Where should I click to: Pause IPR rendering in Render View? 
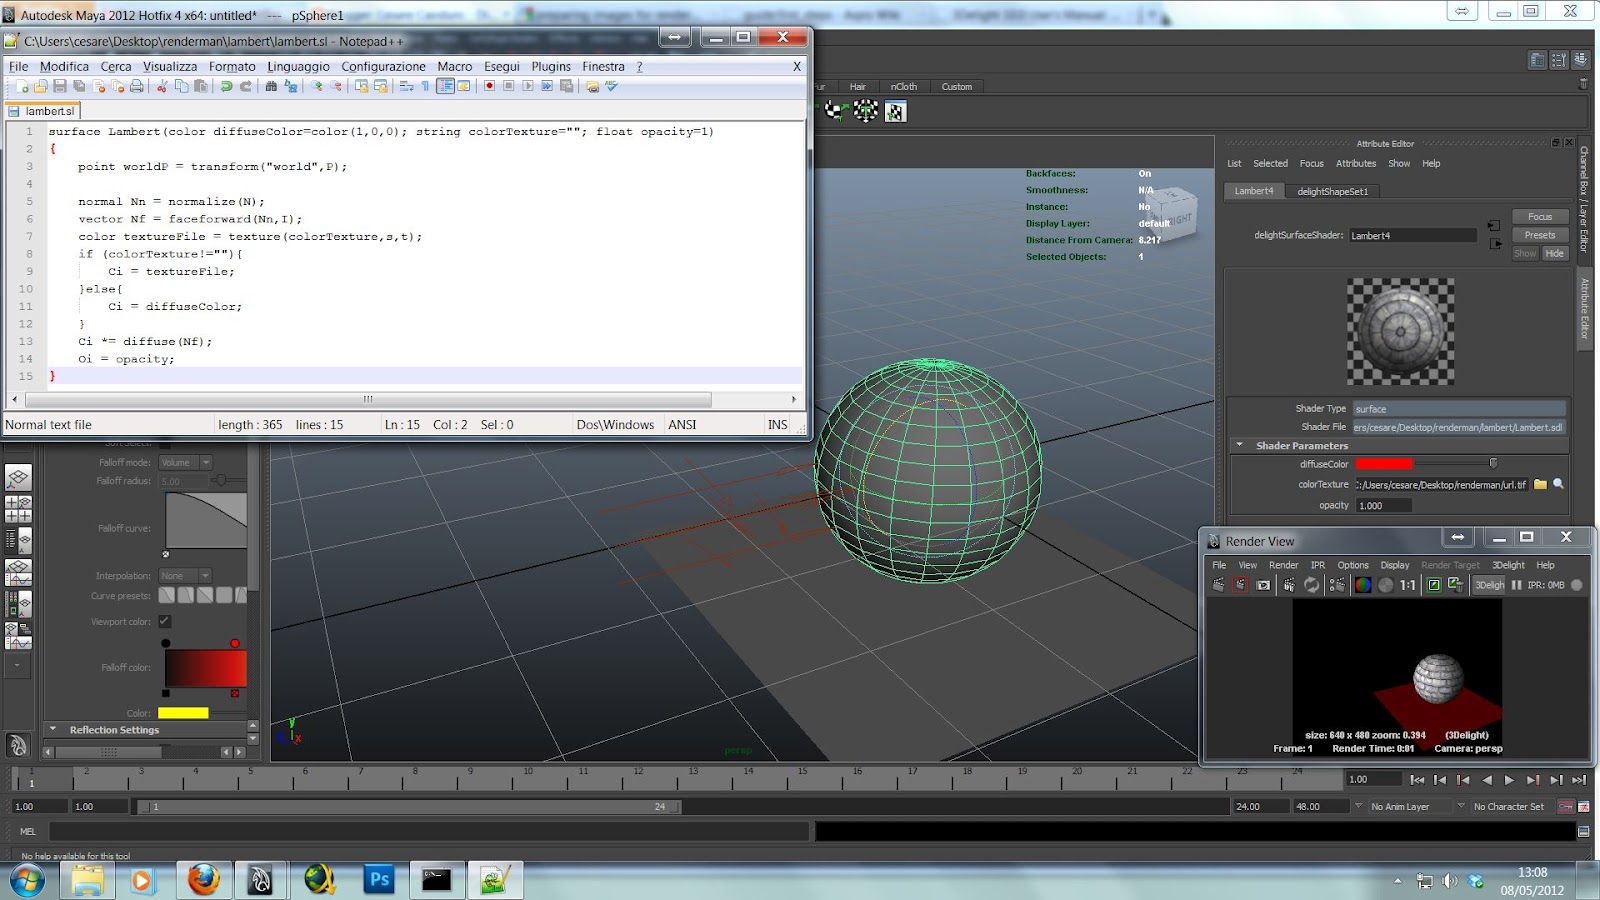pos(1515,585)
